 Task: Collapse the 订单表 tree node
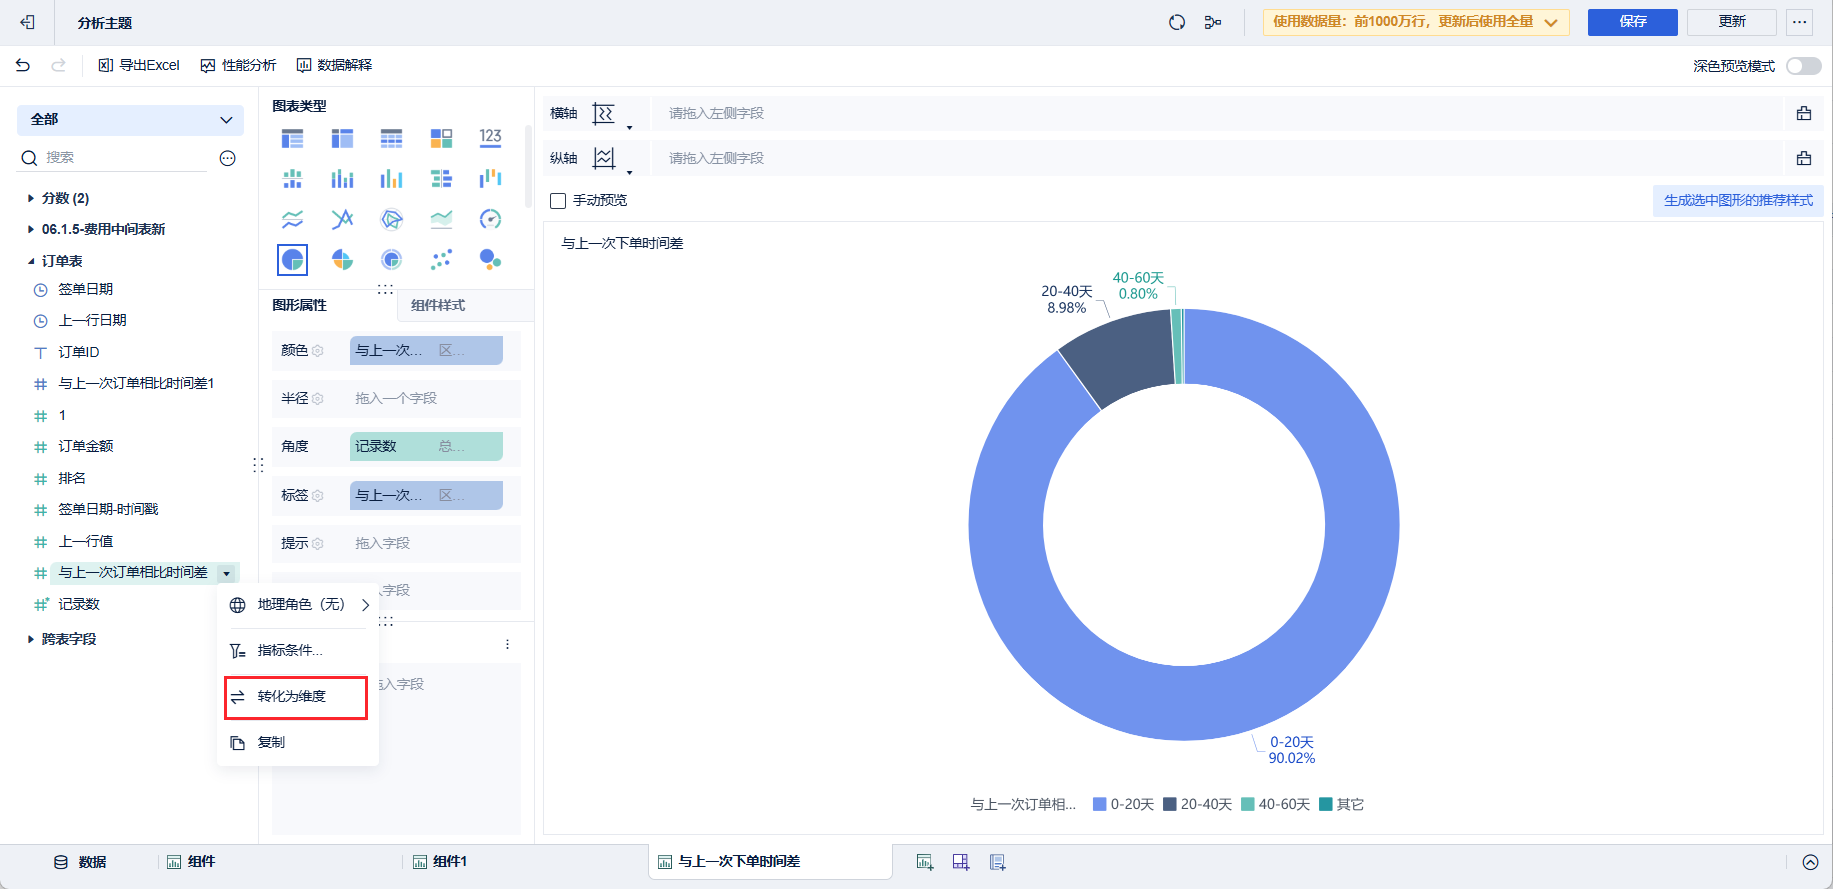[31, 261]
